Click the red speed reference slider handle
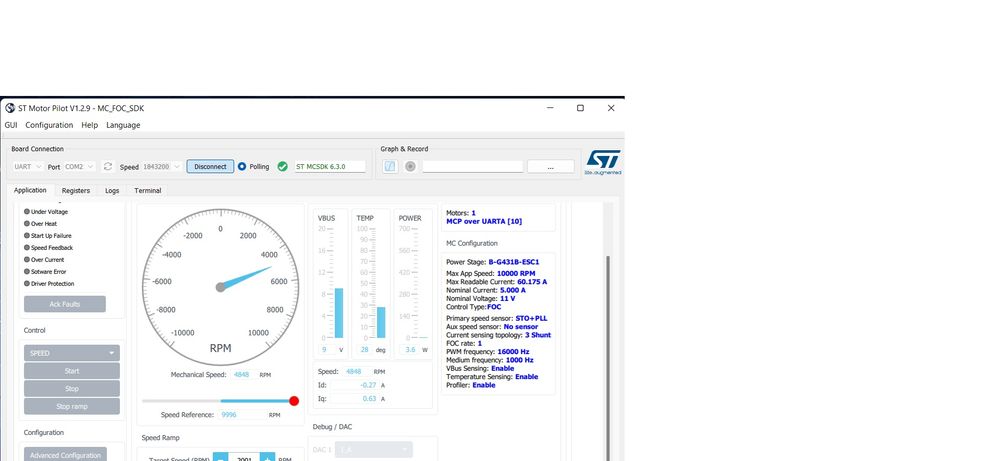The height and width of the screenshot is (461, 998). click(x=294, y=401)
